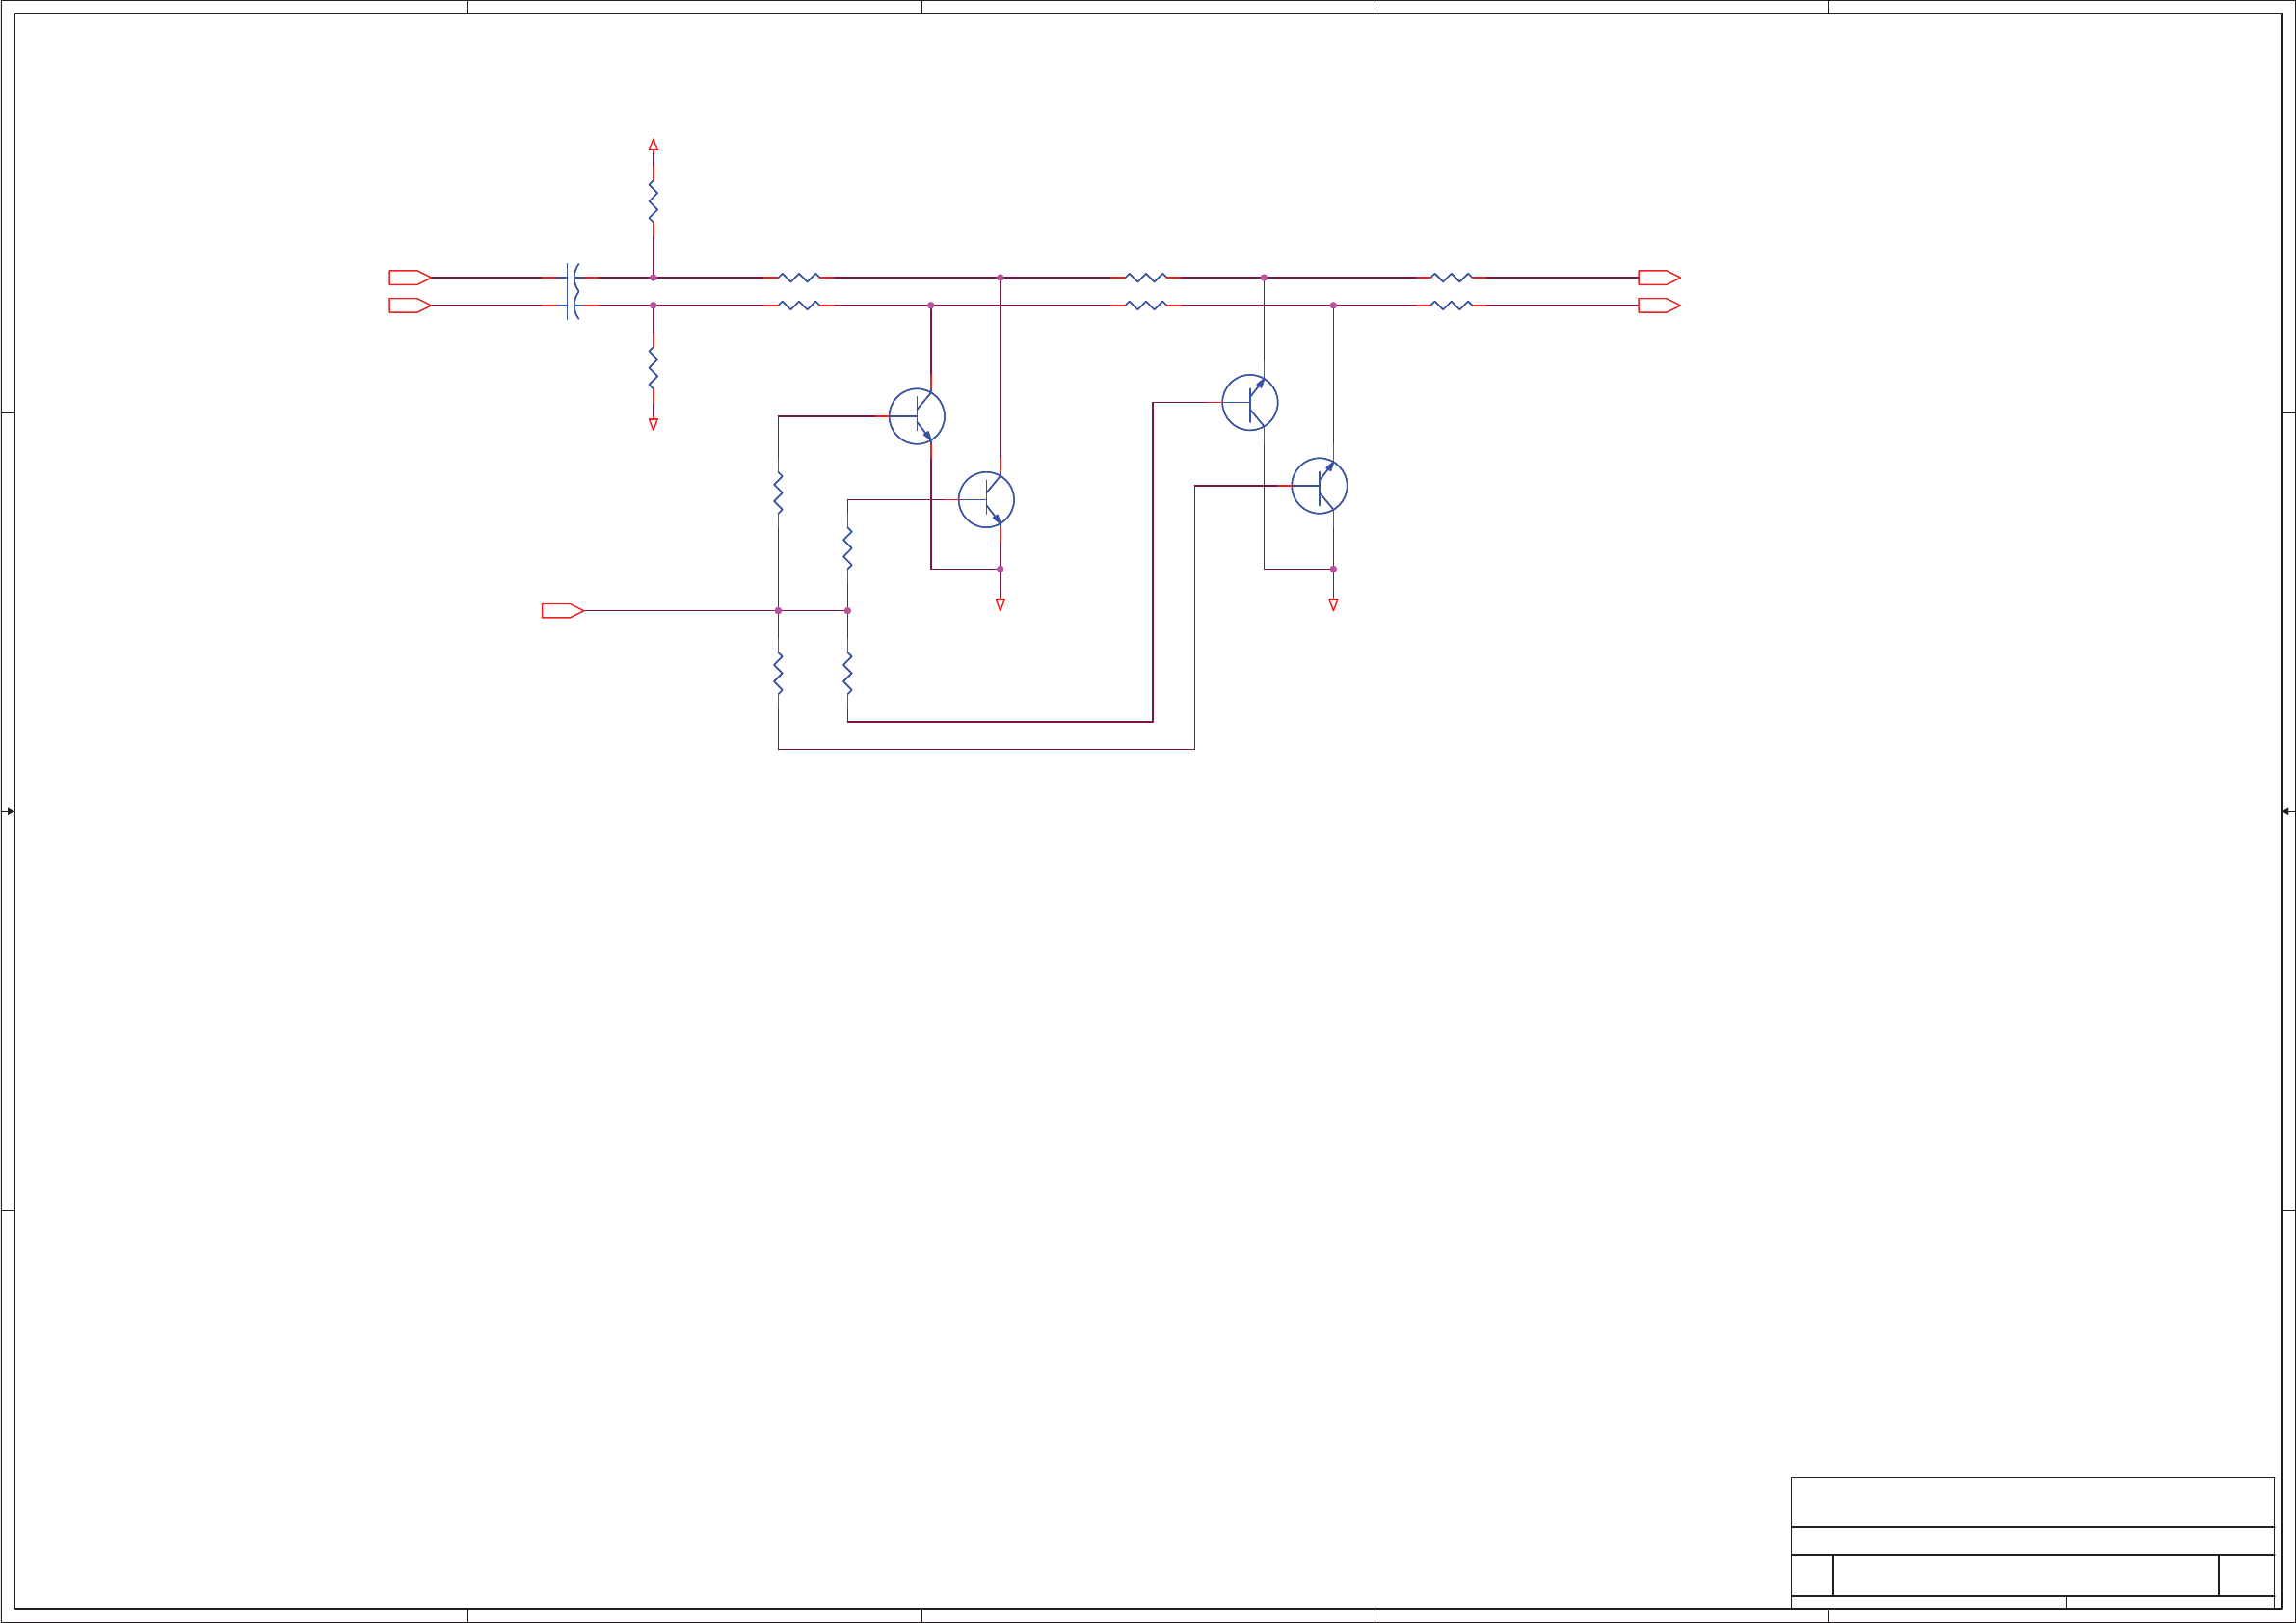
Task: Click the lone control input port symbol
Action: pyautogui.click(x=562, y=610)
